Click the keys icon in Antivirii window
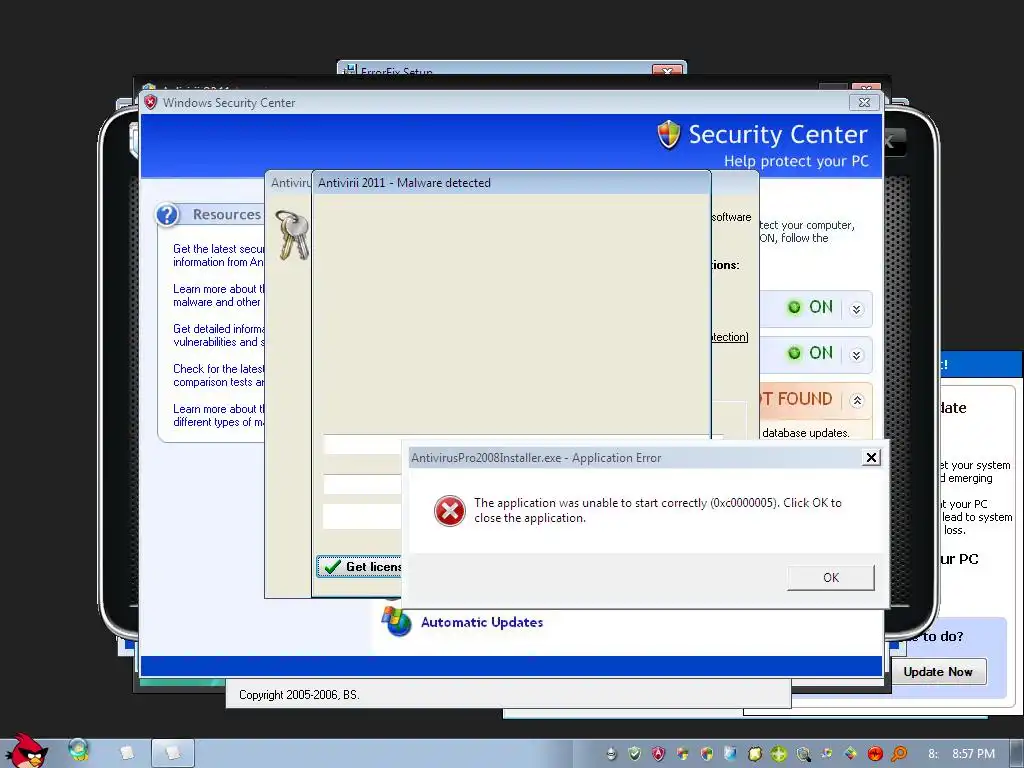The width and height of the screenshot is (1024, 768). [x=291, y=234]
